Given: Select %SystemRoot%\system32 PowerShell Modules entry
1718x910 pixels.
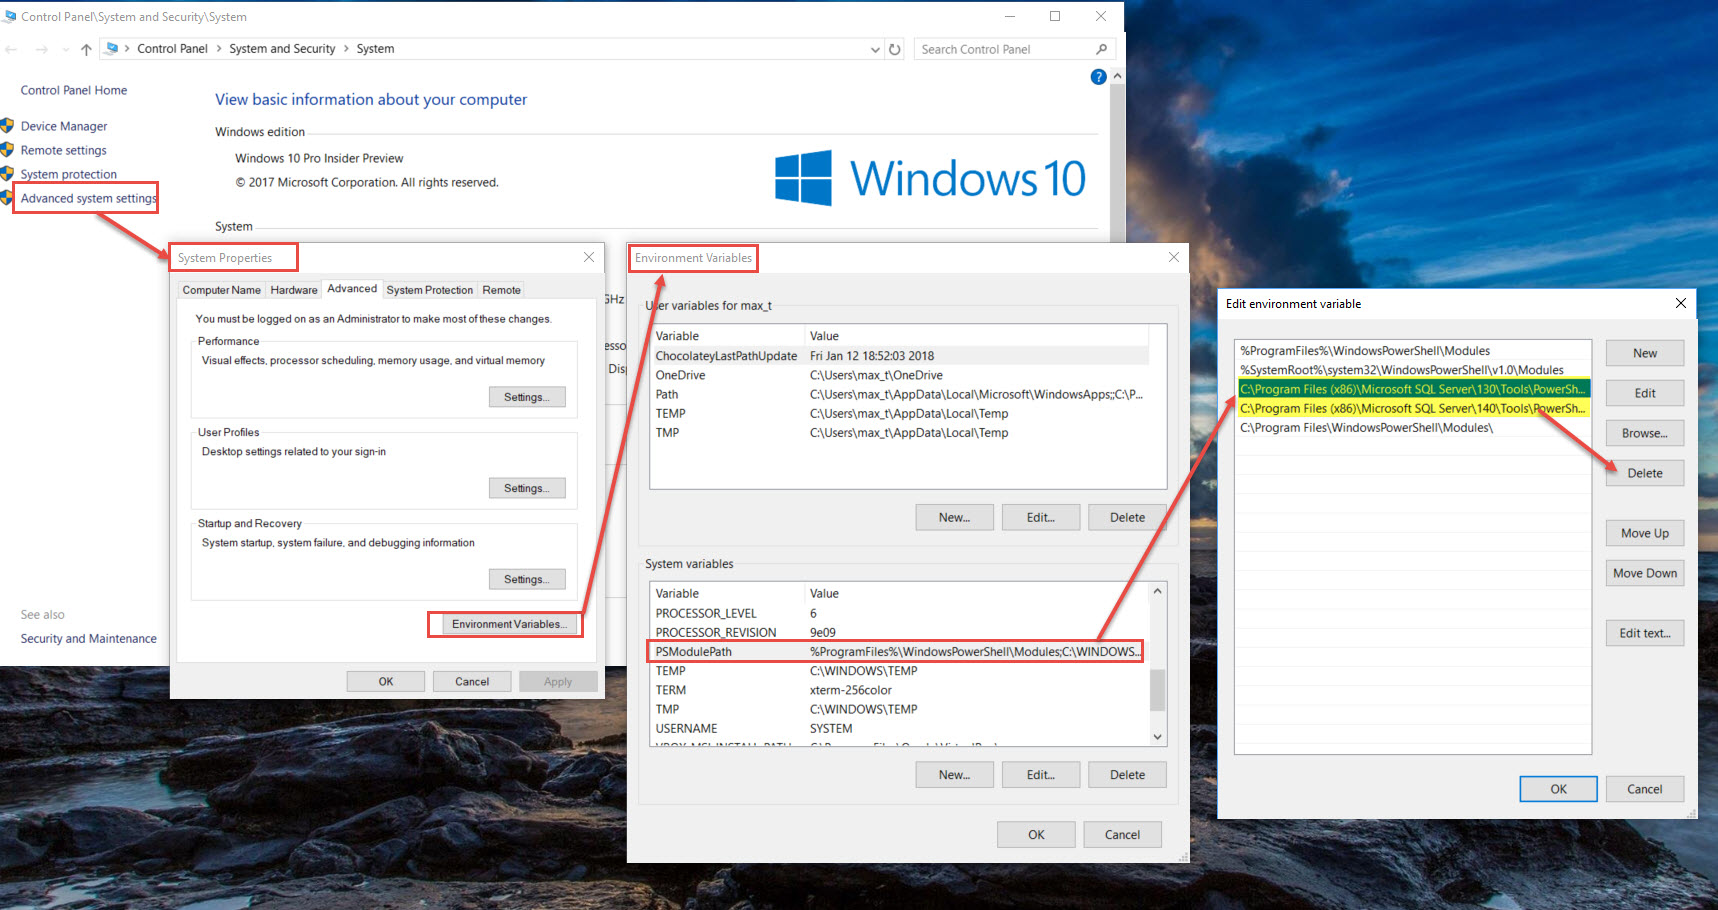Looking at the screenshot, I should [1413, 370].
